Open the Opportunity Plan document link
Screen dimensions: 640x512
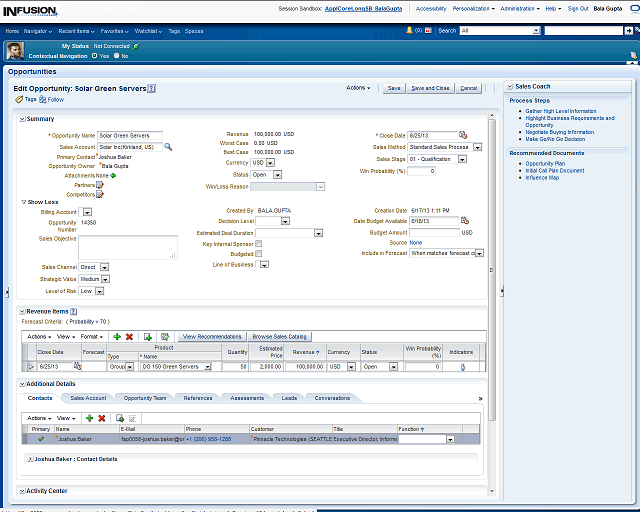[x=545, y=163]
